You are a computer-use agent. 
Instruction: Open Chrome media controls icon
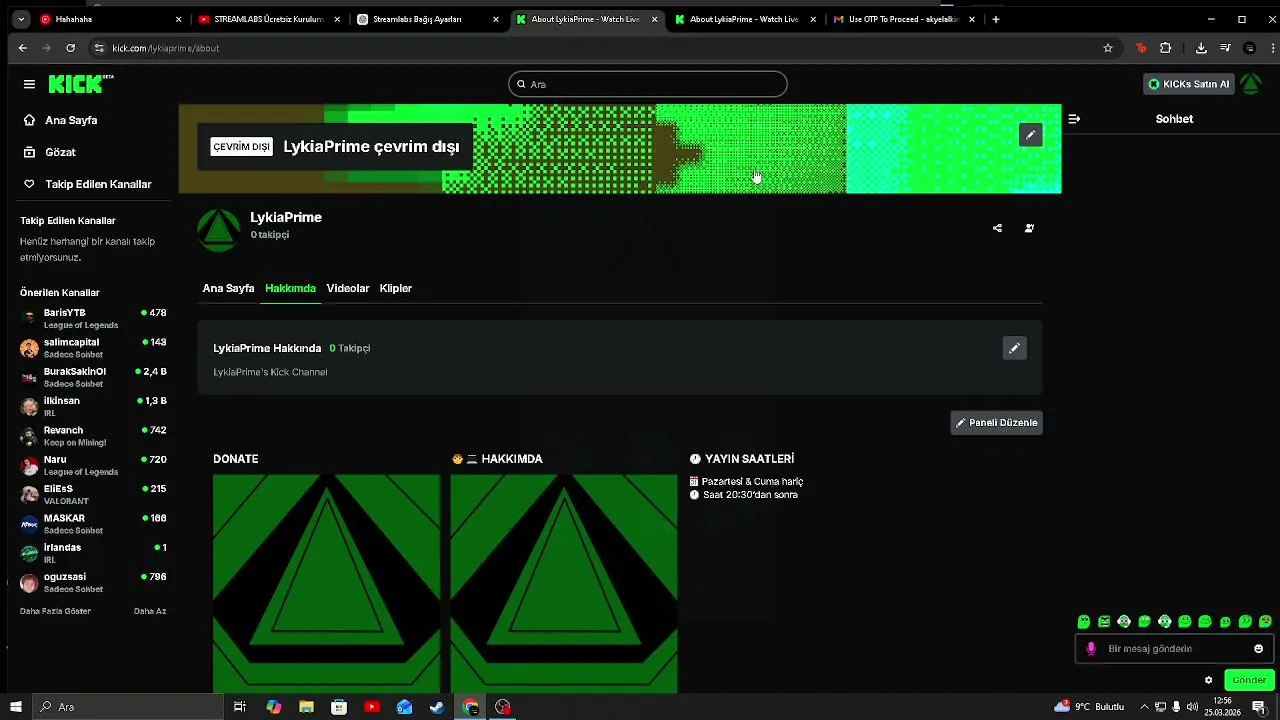[1226, 48]
